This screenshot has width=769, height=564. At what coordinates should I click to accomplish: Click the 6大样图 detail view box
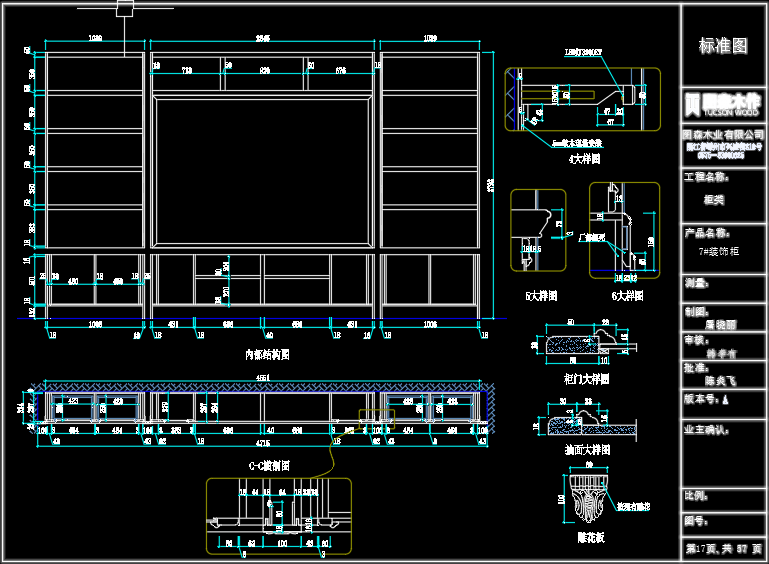(x=624, y=230)
